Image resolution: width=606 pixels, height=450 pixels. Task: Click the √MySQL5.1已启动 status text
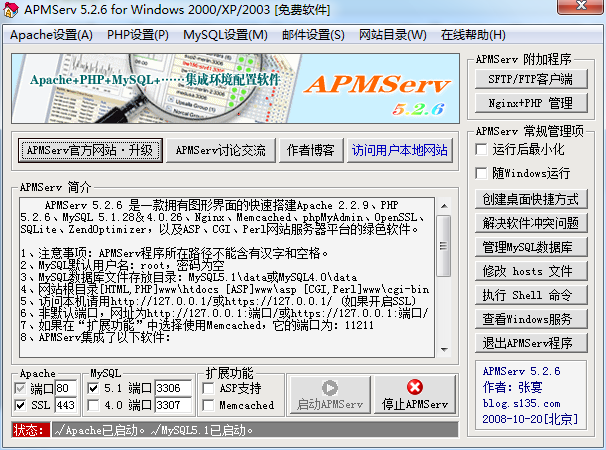pyautogui.click(x=201, y=430)
